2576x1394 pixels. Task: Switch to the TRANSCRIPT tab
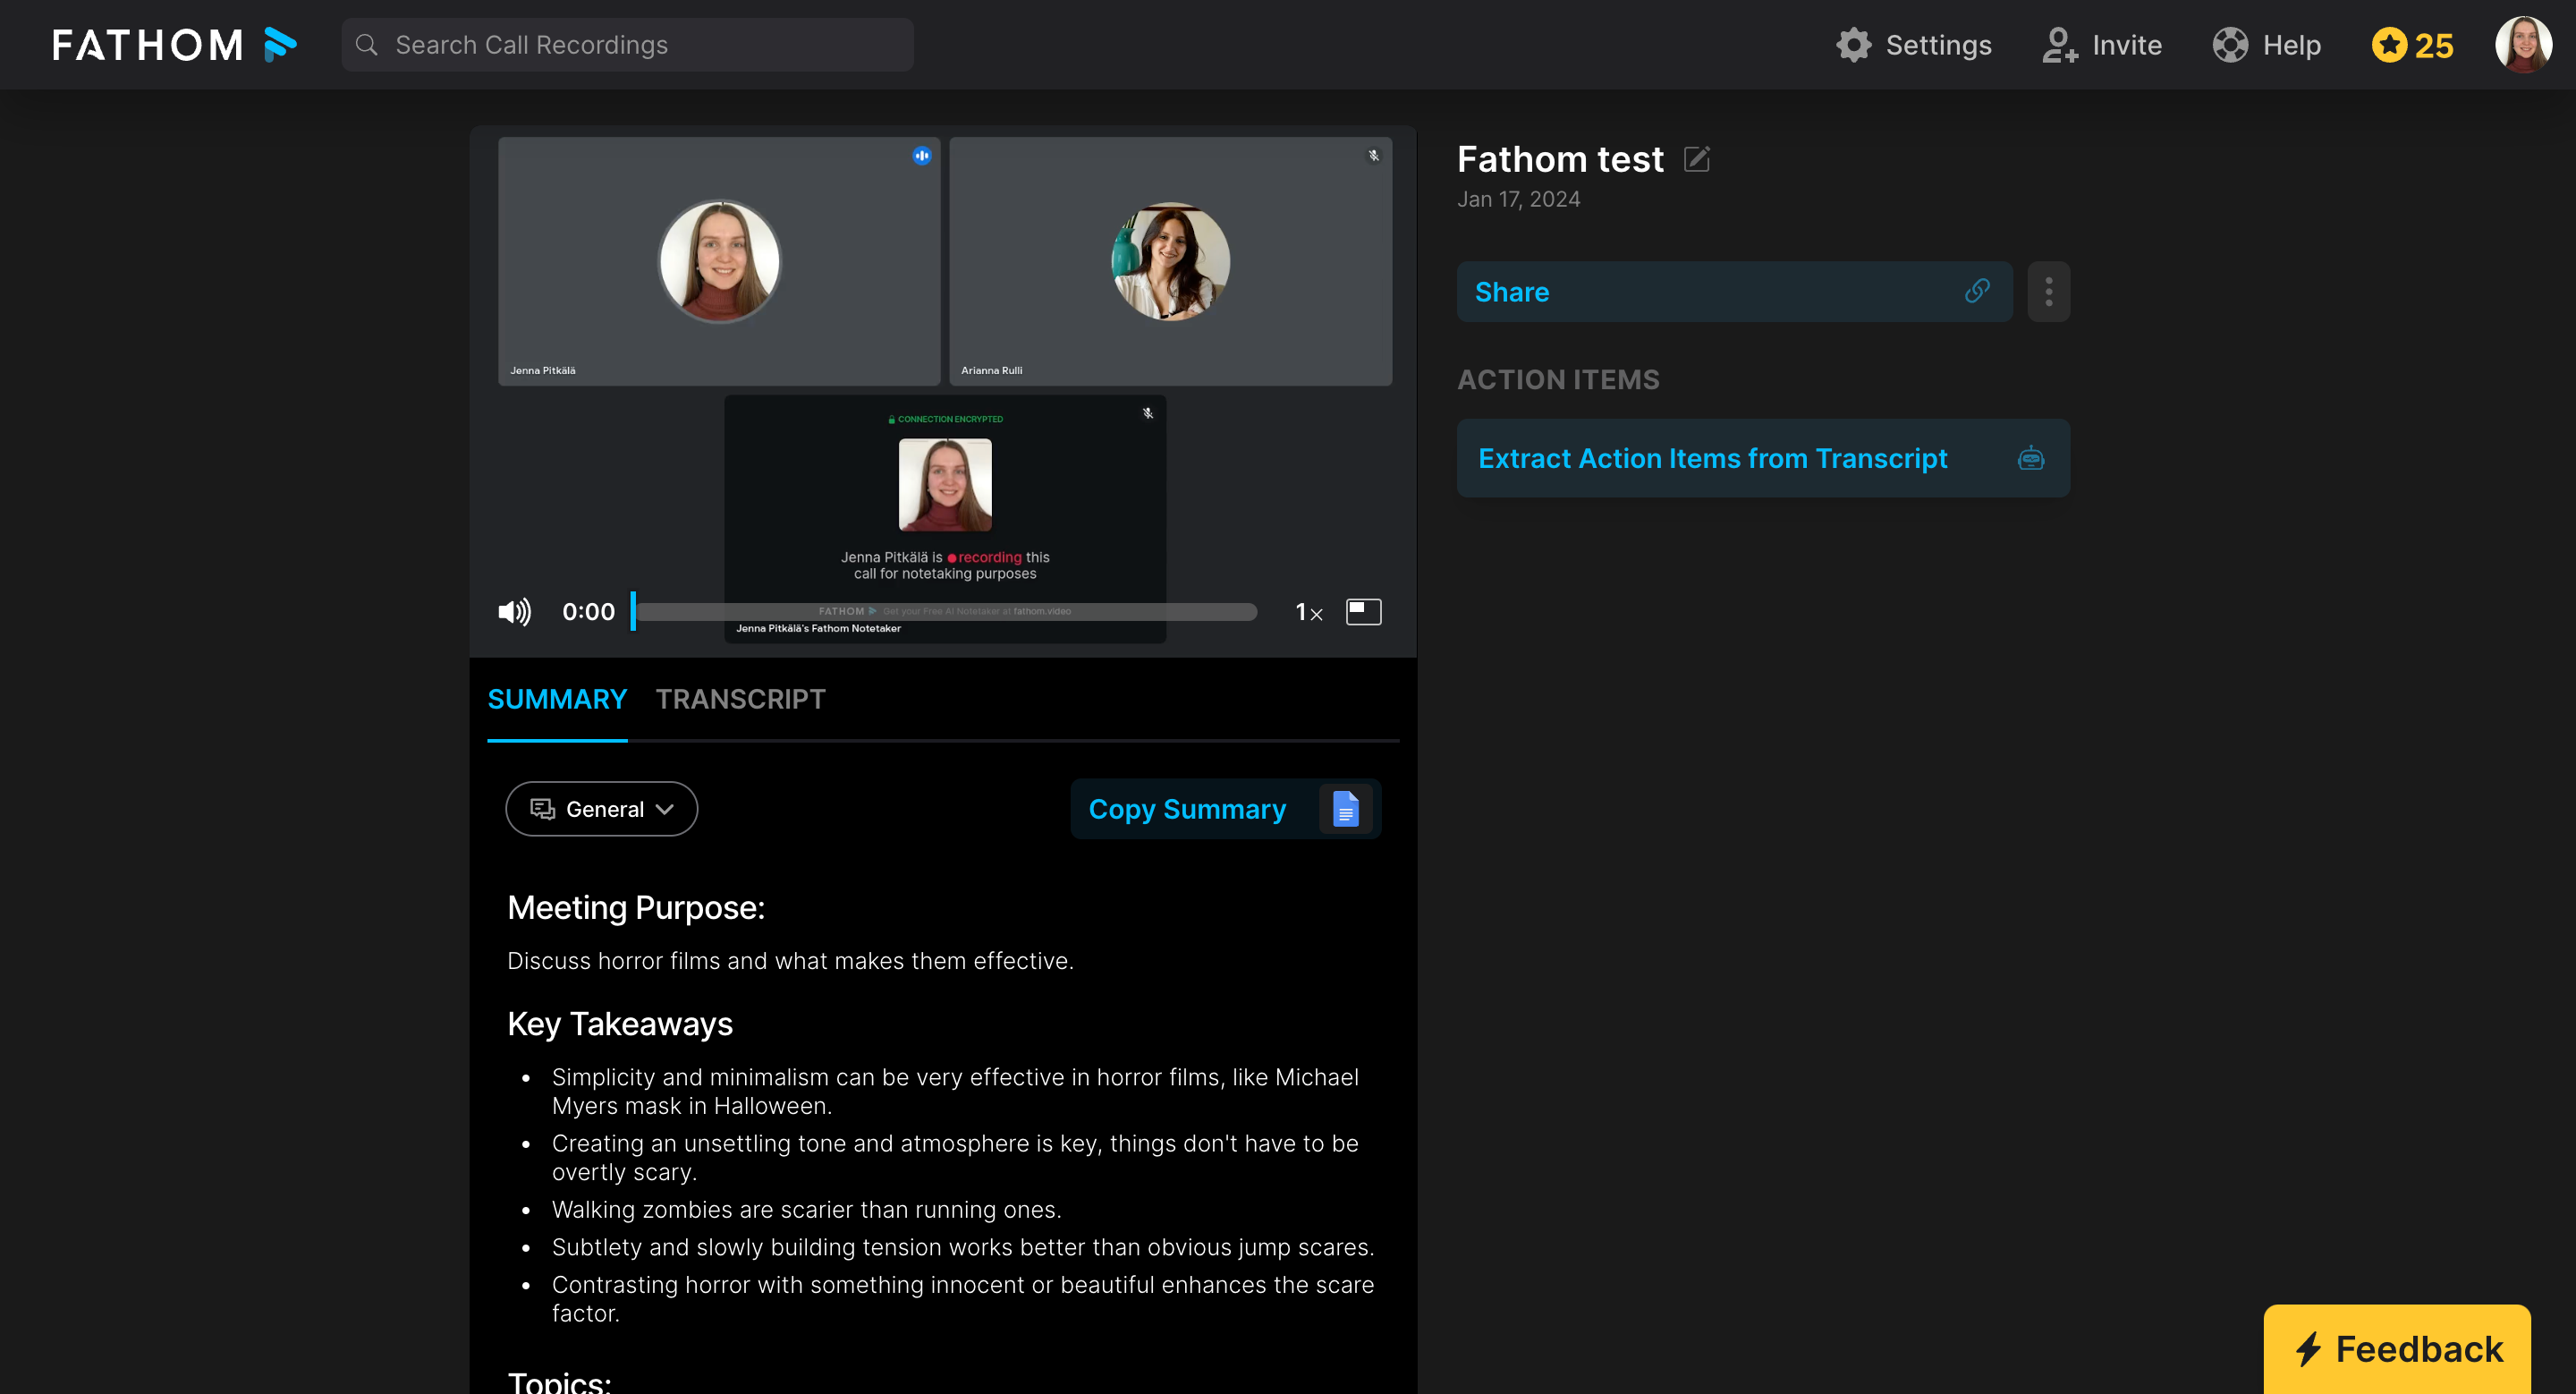pos(740,698)
